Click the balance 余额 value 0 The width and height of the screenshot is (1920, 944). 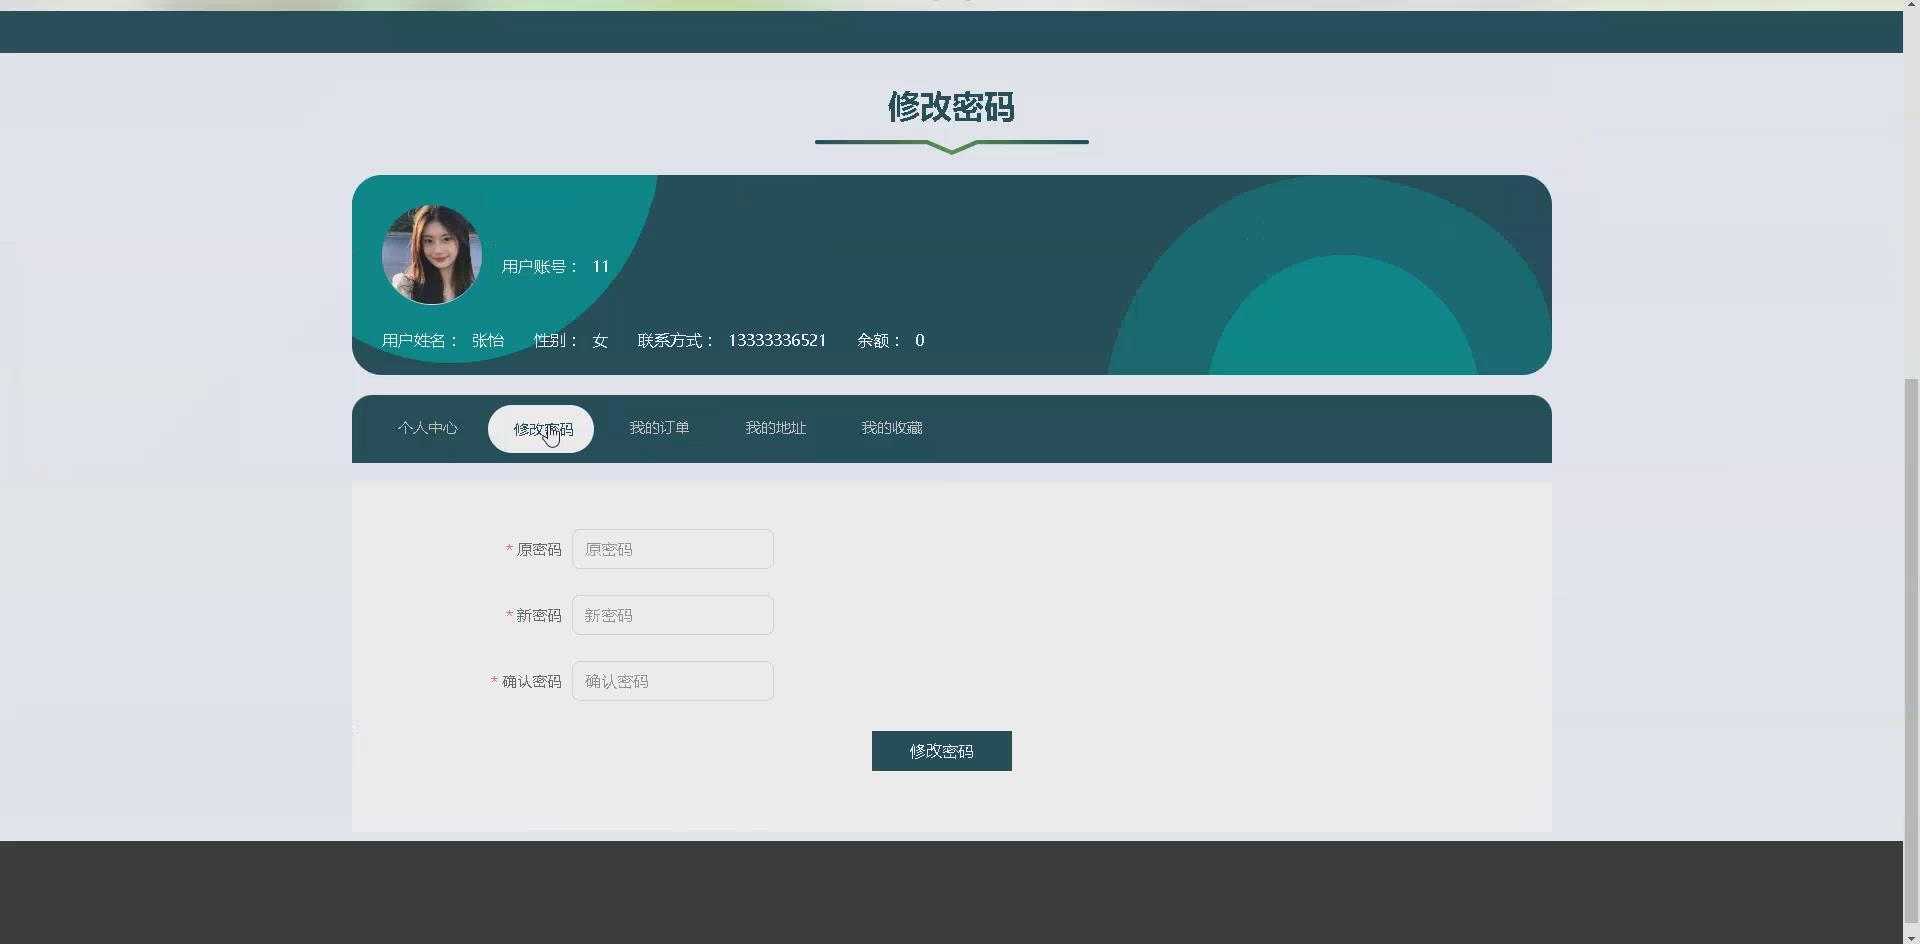click(919, 340)
